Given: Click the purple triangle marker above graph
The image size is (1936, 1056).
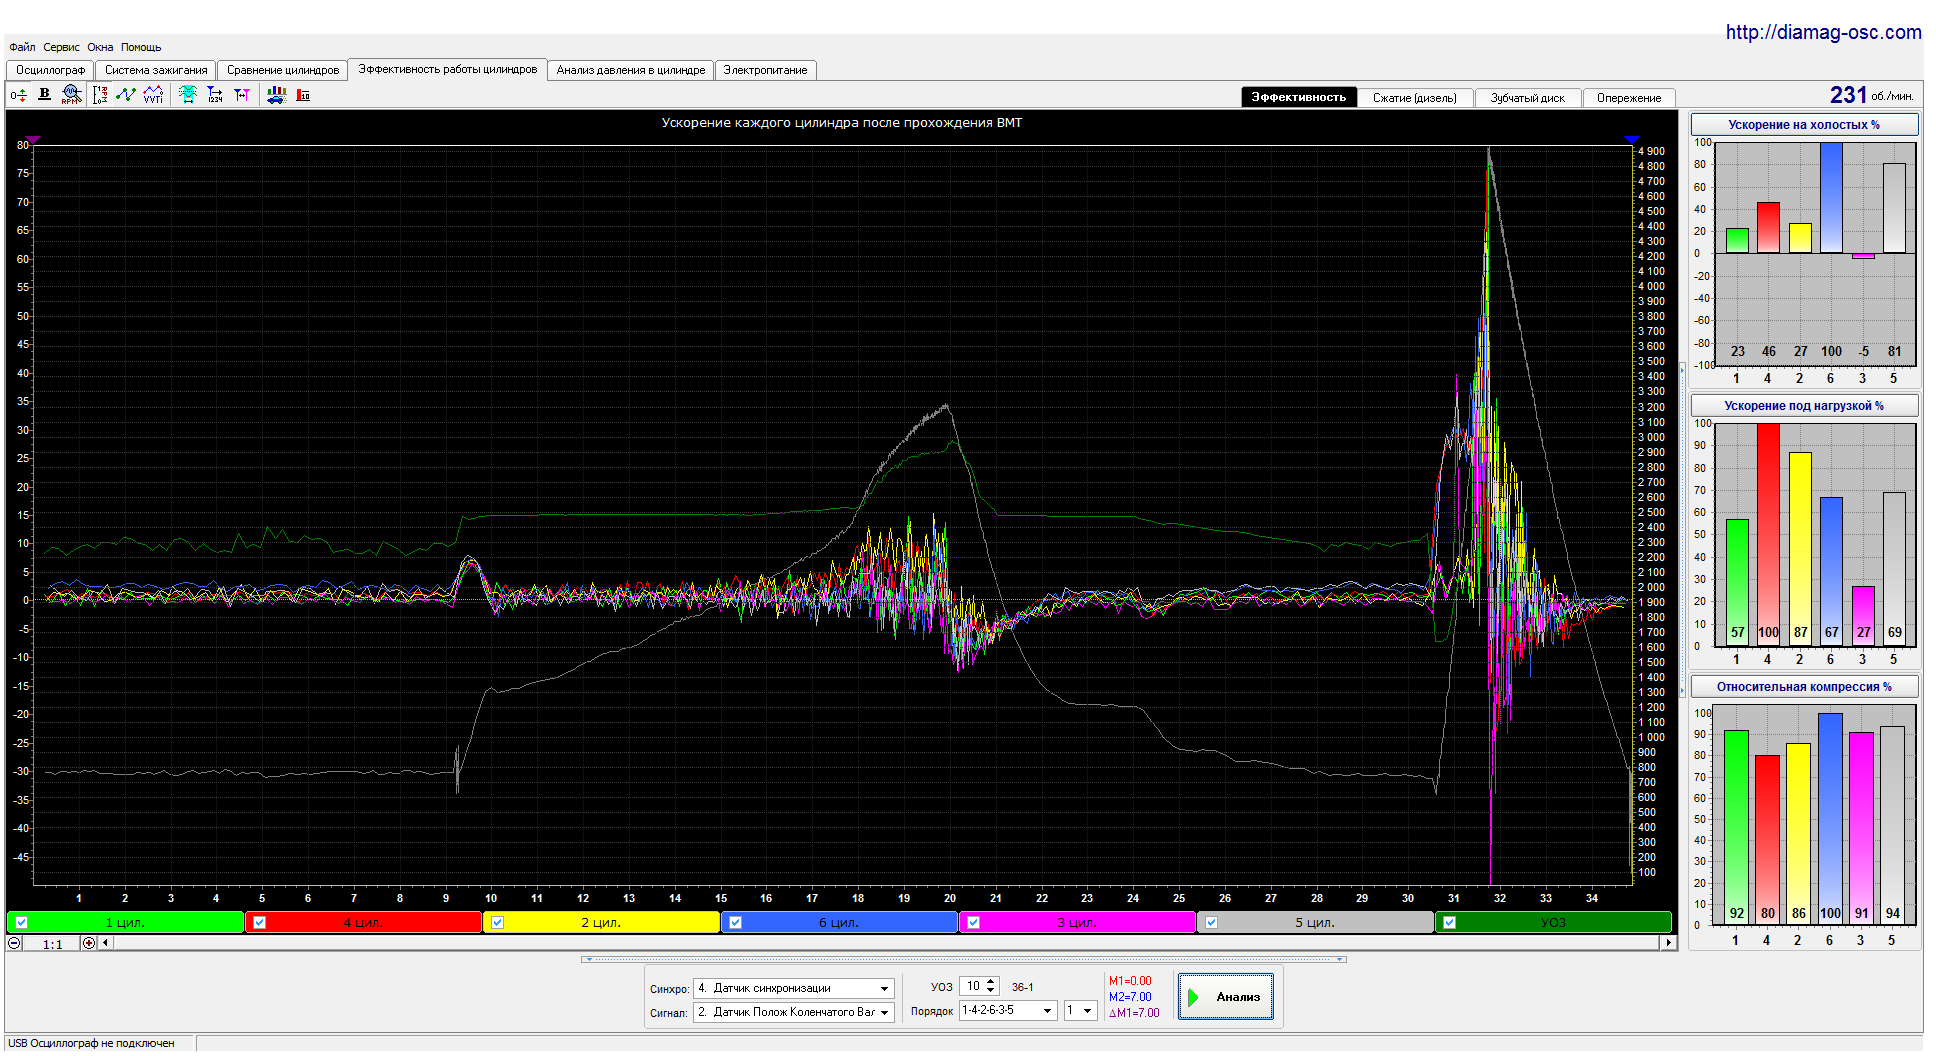Looking at the screenshot, I should [33, 140].
